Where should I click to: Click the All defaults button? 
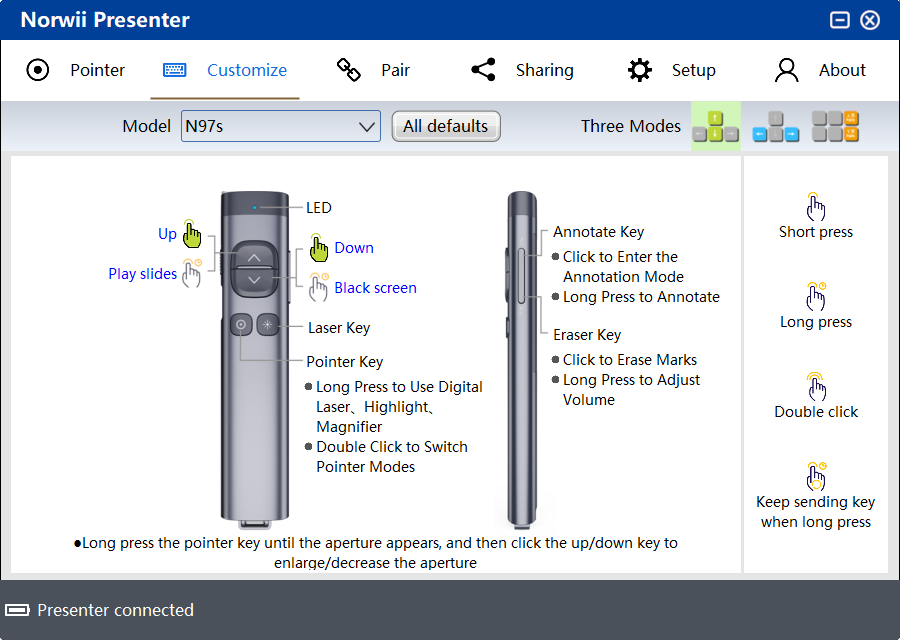pos(446,126)
